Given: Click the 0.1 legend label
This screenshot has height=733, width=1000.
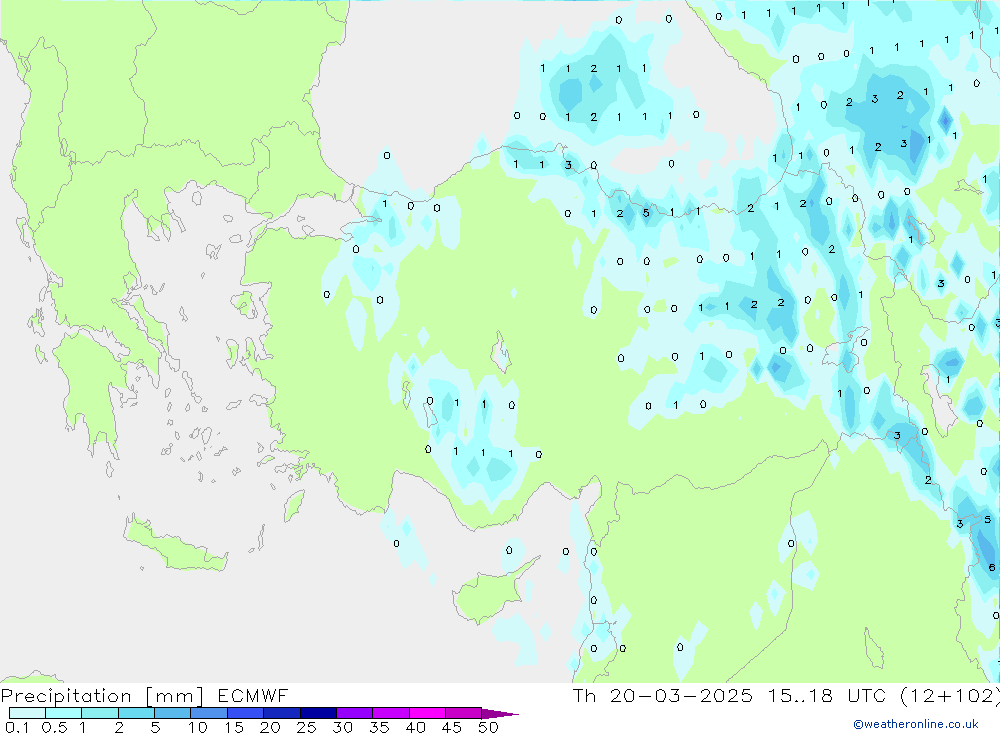Looking at the screenshot, I should (x=17, y=727).
